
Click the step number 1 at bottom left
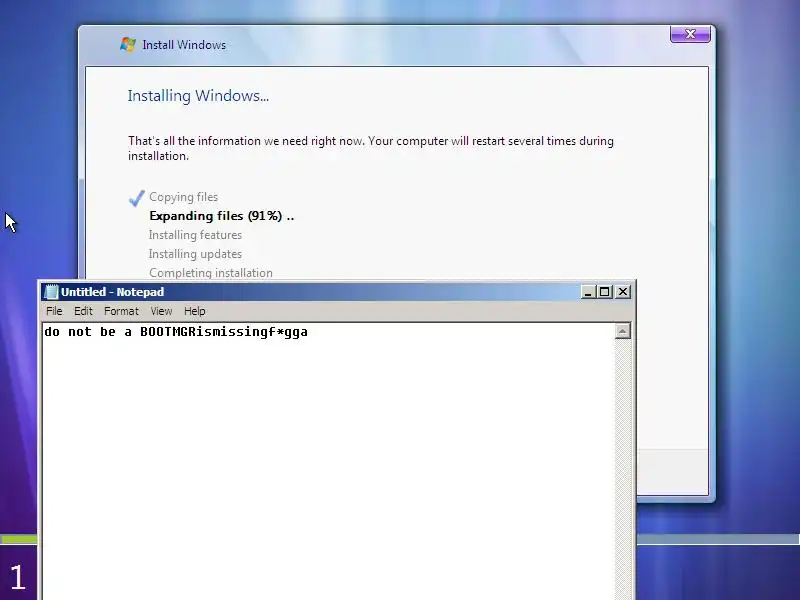(18, 577)
